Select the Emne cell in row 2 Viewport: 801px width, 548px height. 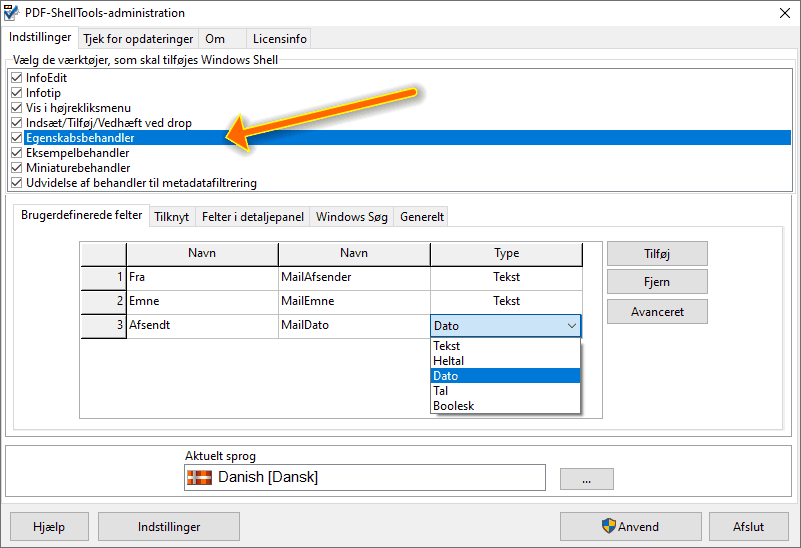pos(202,301)
